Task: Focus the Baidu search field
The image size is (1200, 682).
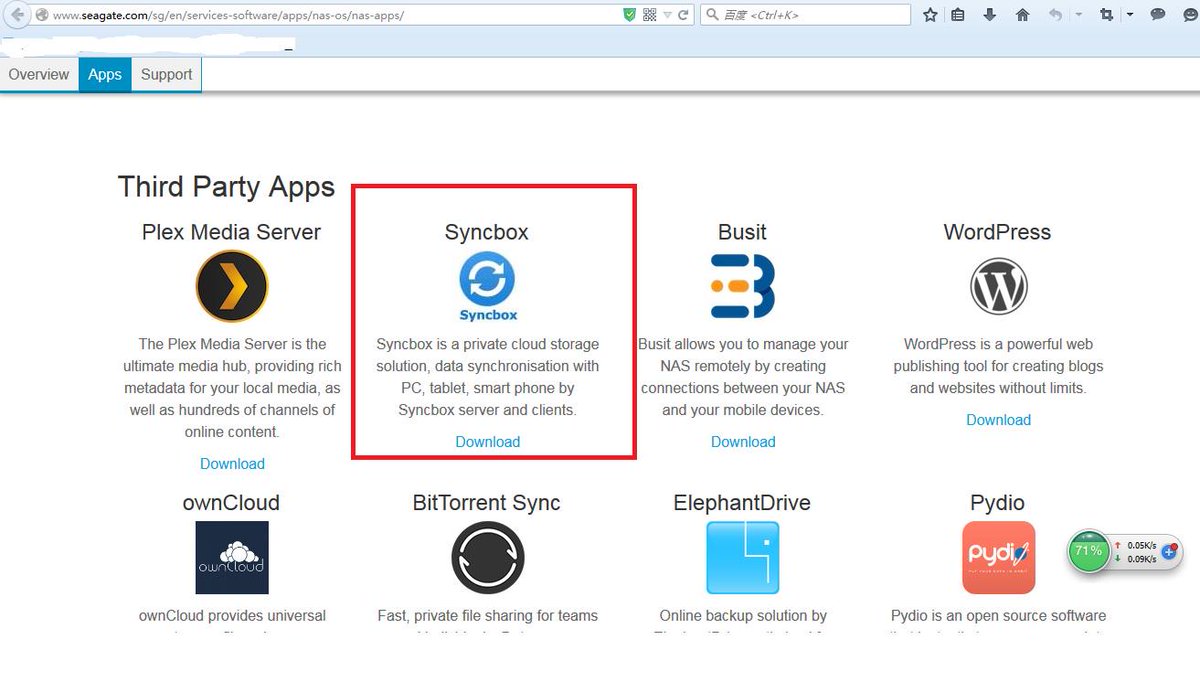Action: (x=806, y=15)
